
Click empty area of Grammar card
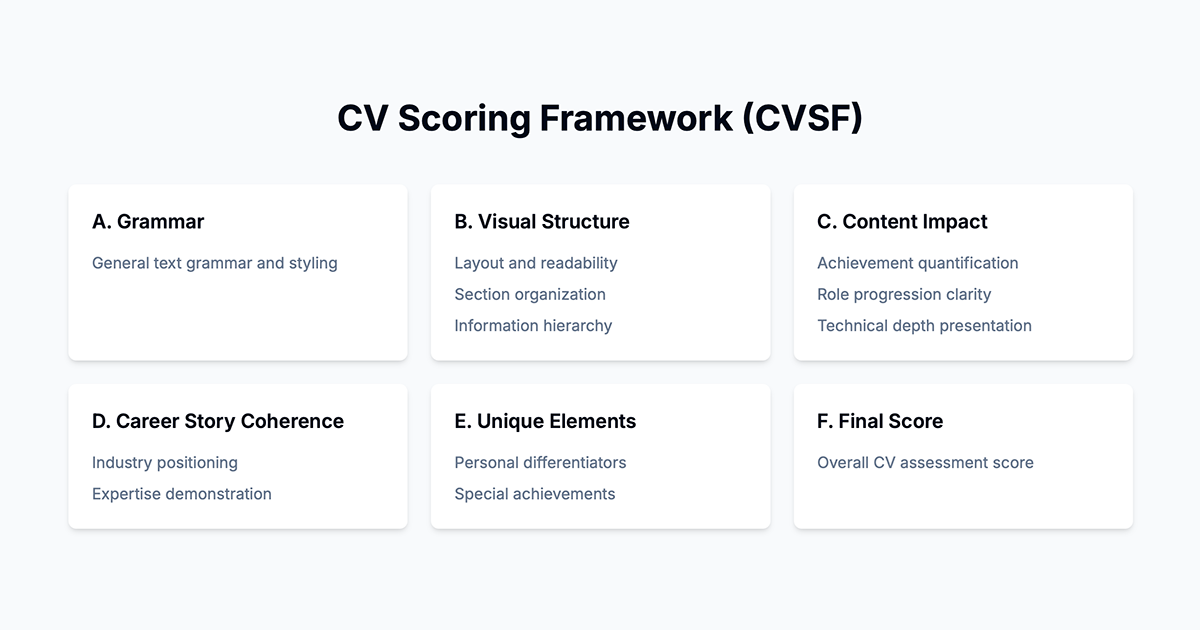(238, 315)
